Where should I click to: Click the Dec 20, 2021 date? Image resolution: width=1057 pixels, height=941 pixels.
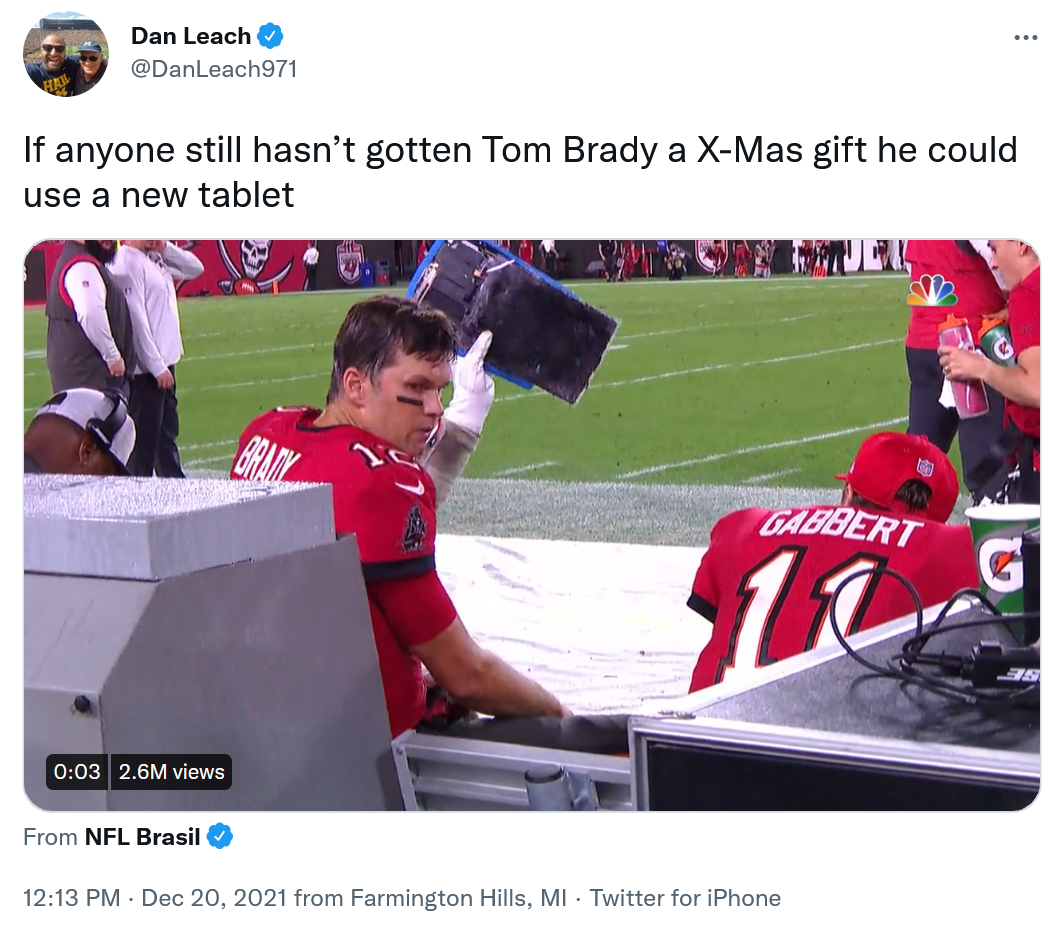214,898
